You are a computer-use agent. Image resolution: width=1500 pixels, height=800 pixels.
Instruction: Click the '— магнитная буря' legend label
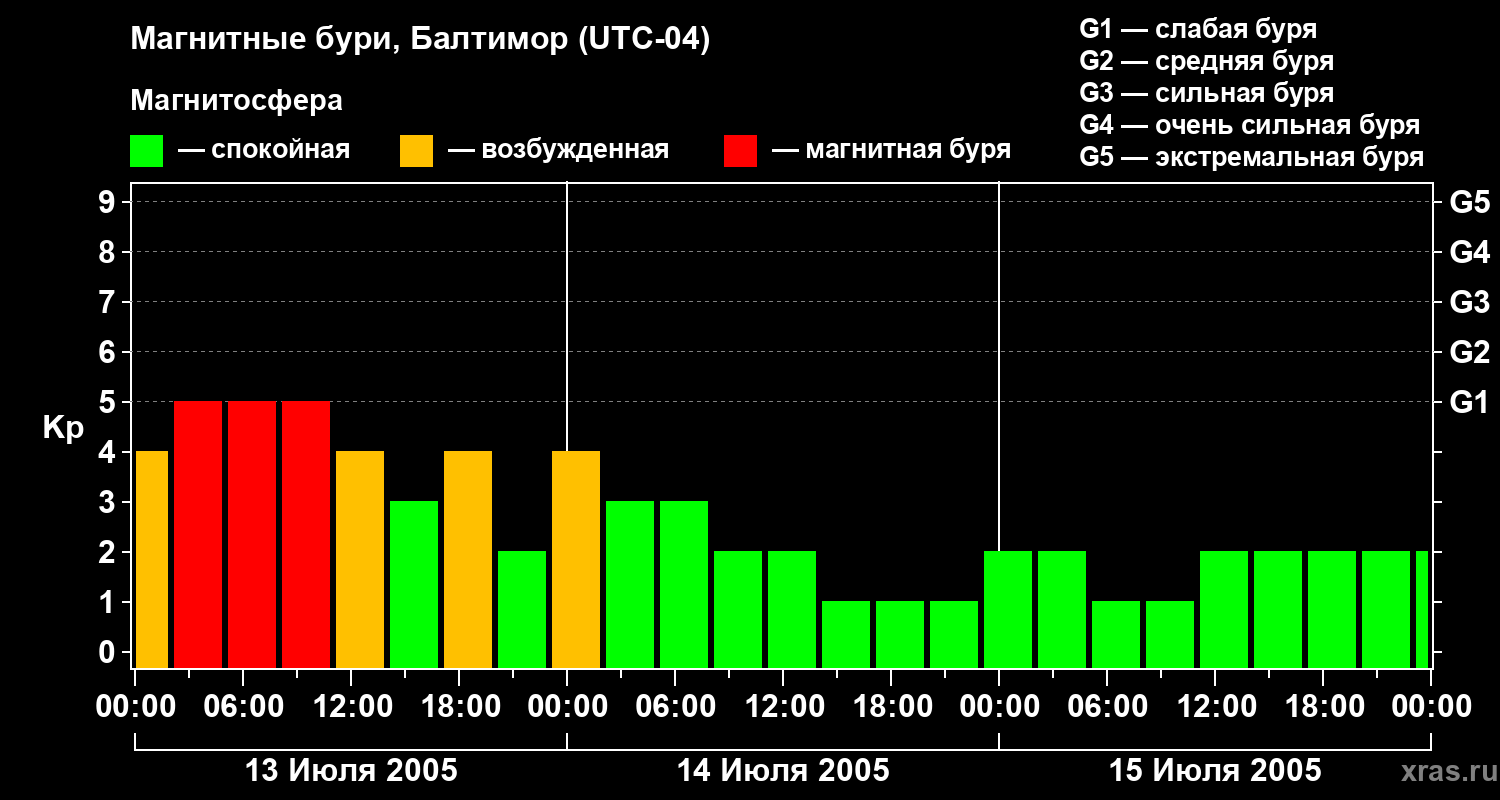[x=891, y=151]
